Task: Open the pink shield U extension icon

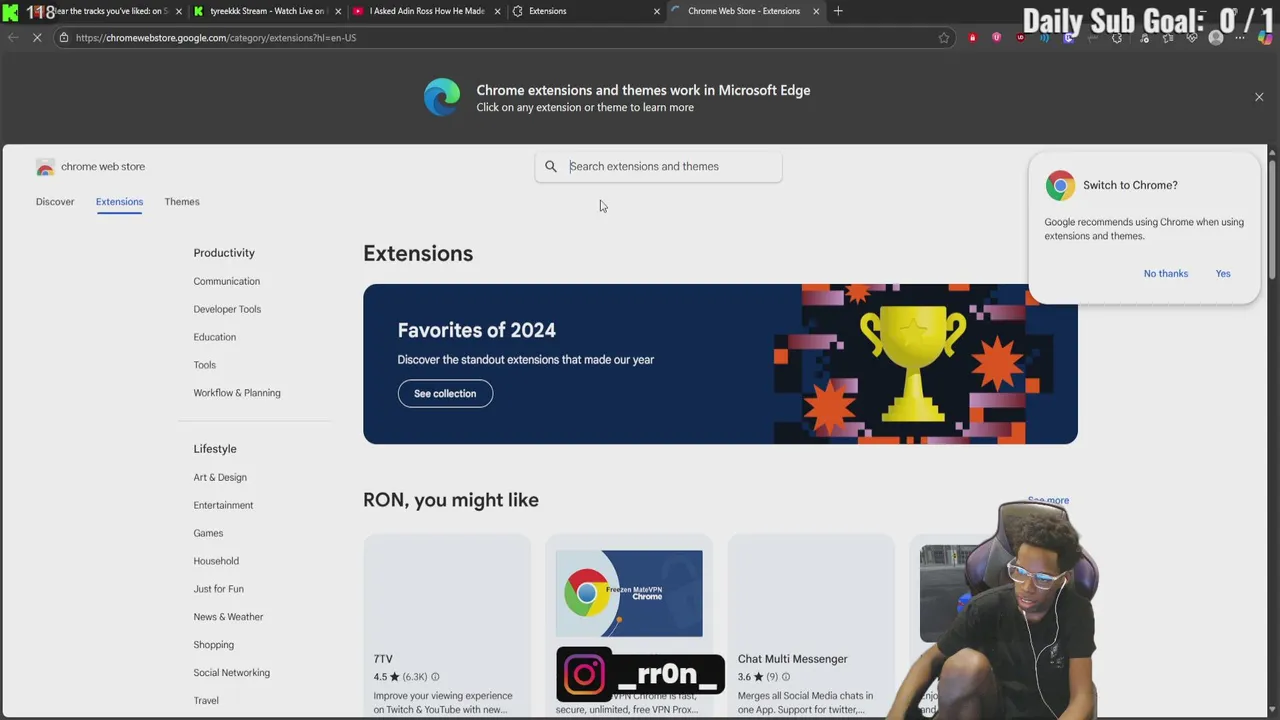Action: pos(996,38)
